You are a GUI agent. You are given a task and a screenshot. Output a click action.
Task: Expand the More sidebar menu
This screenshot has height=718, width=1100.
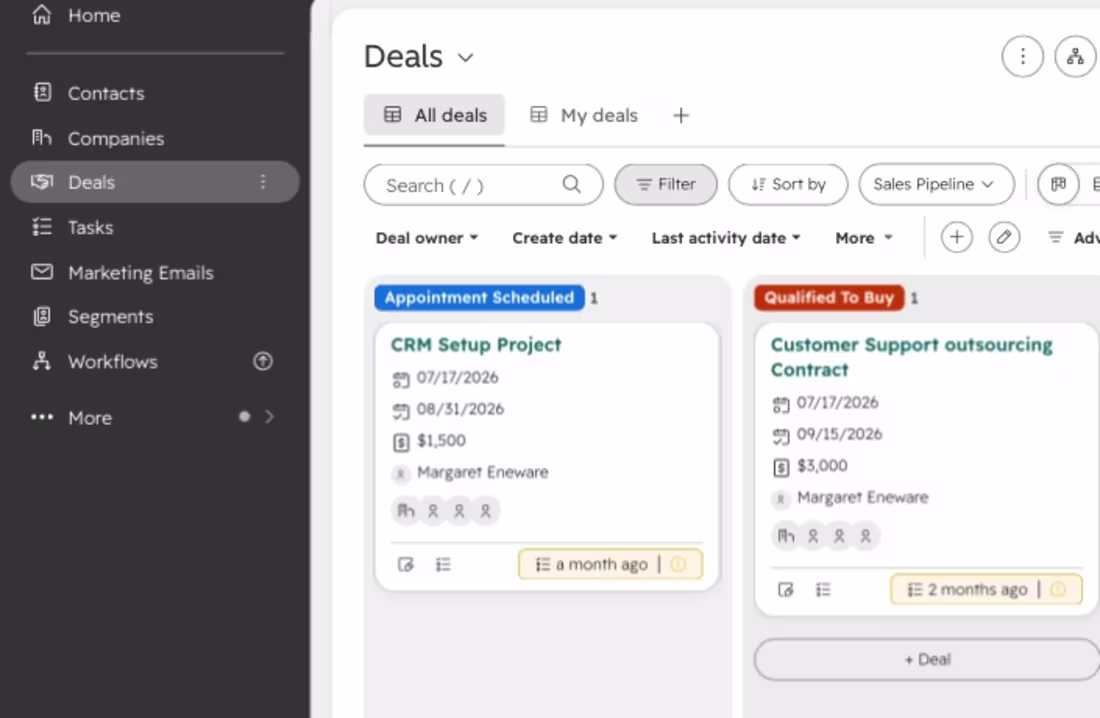point(152,418)
